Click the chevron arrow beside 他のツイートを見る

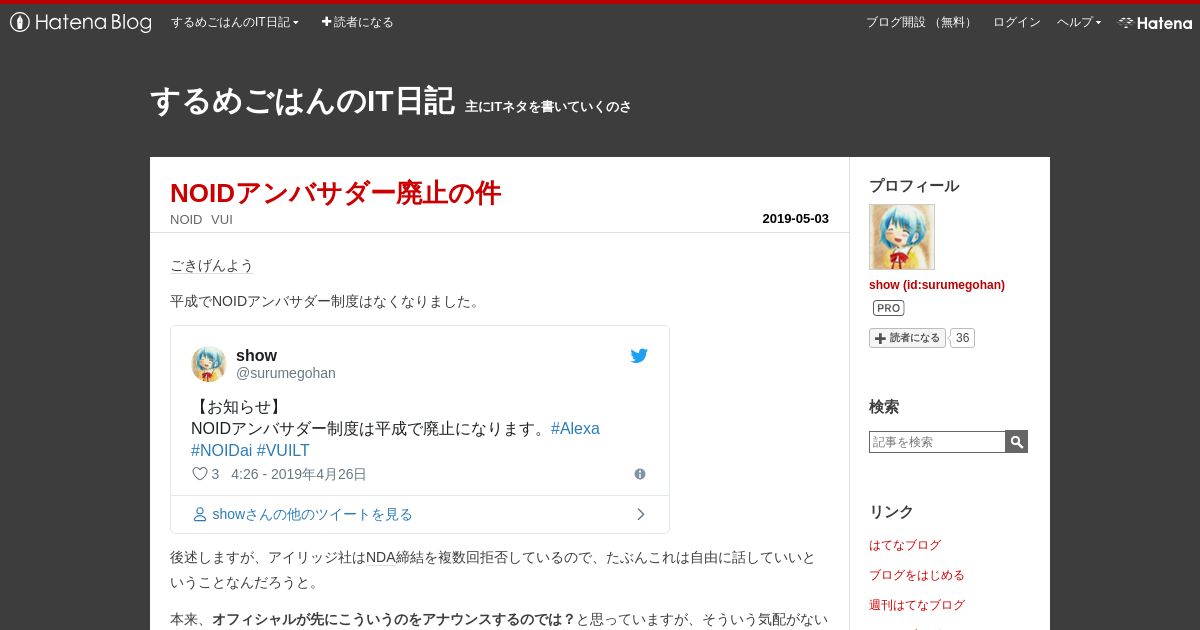tap(641, 514)
